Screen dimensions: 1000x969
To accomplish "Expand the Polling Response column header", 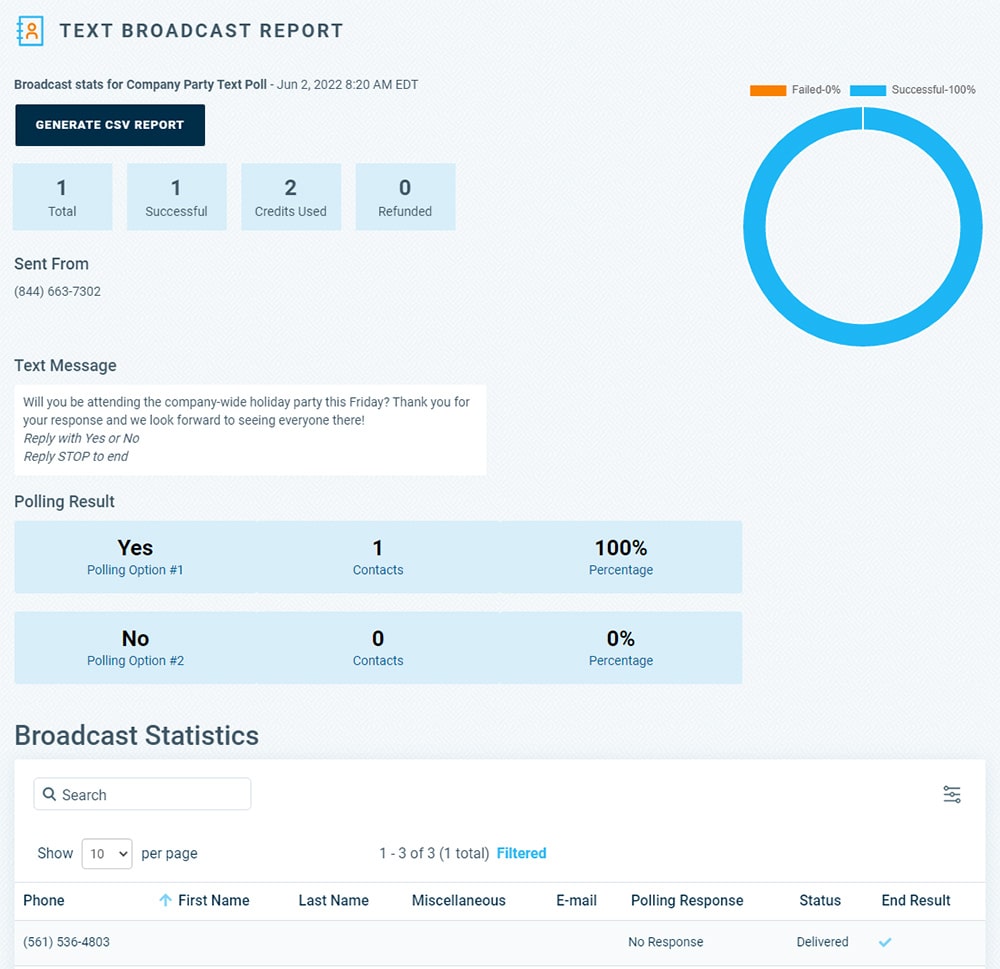I will click(x=687, y=900).
